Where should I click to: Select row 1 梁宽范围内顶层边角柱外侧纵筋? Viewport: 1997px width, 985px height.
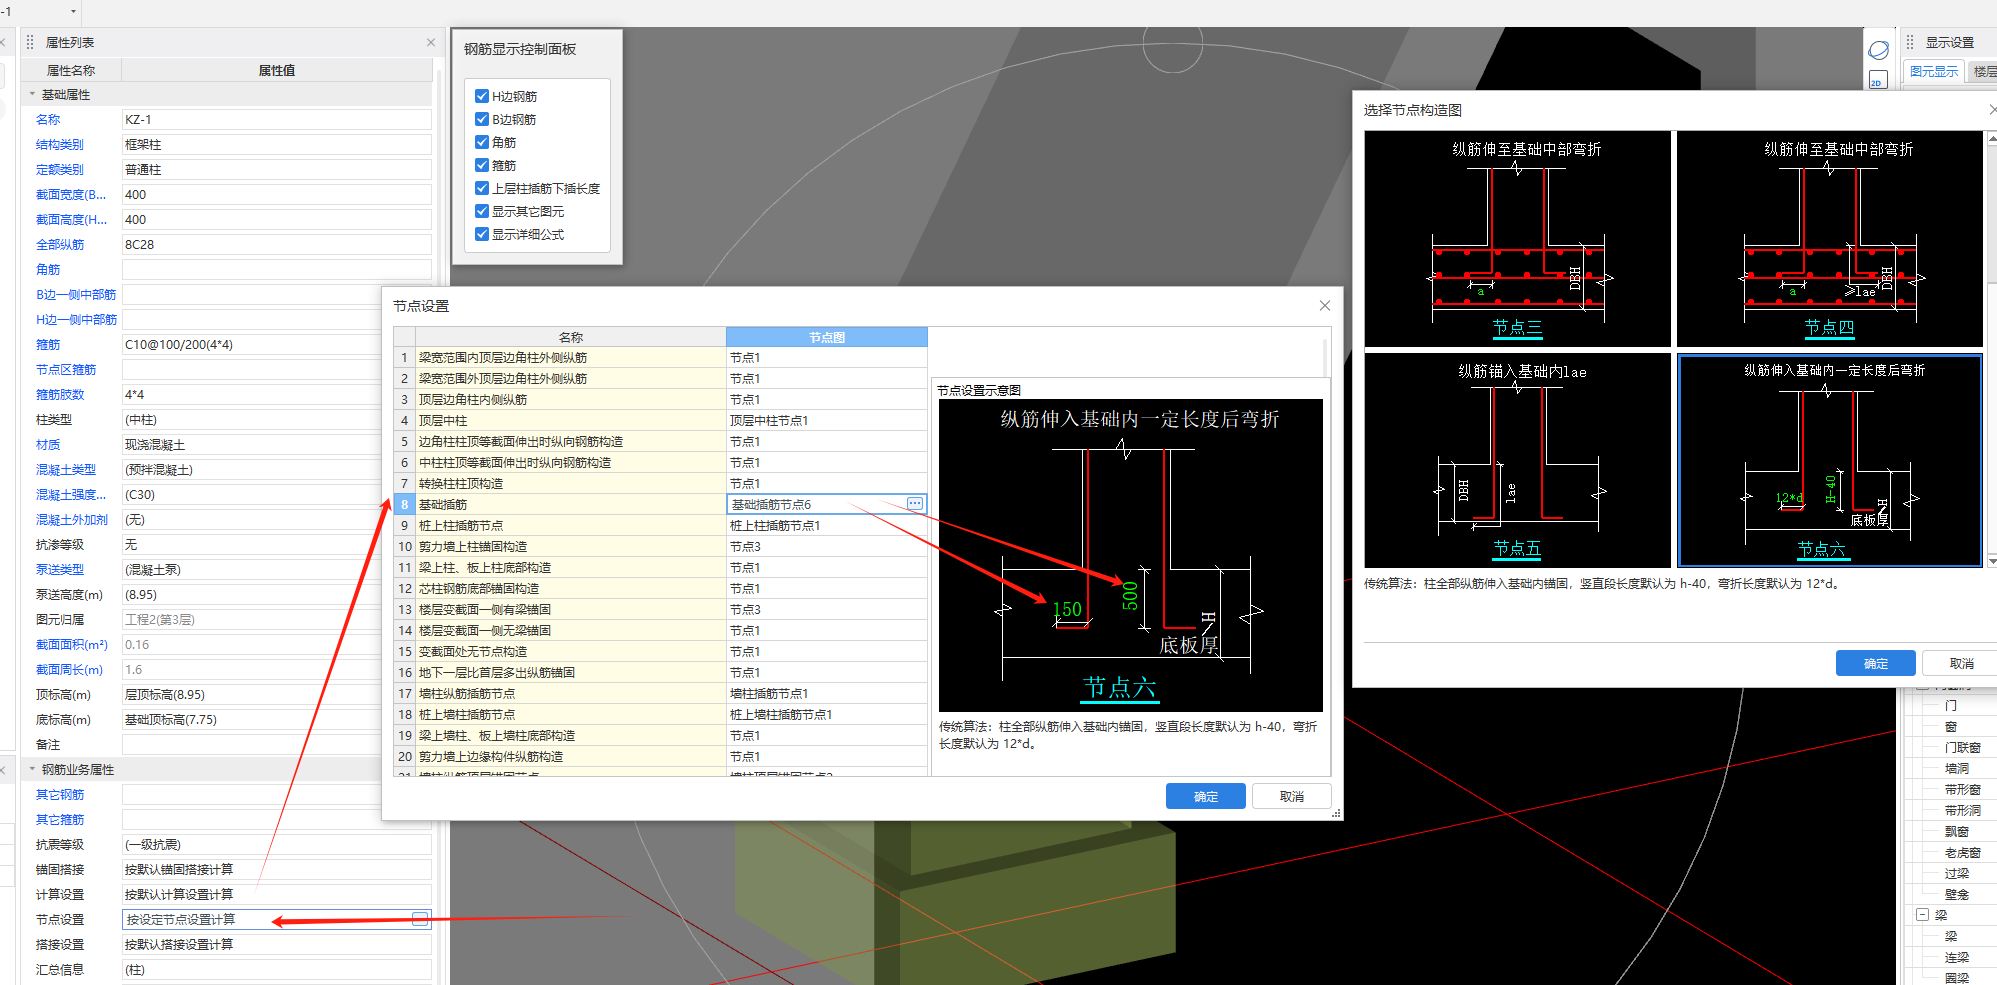570,357
